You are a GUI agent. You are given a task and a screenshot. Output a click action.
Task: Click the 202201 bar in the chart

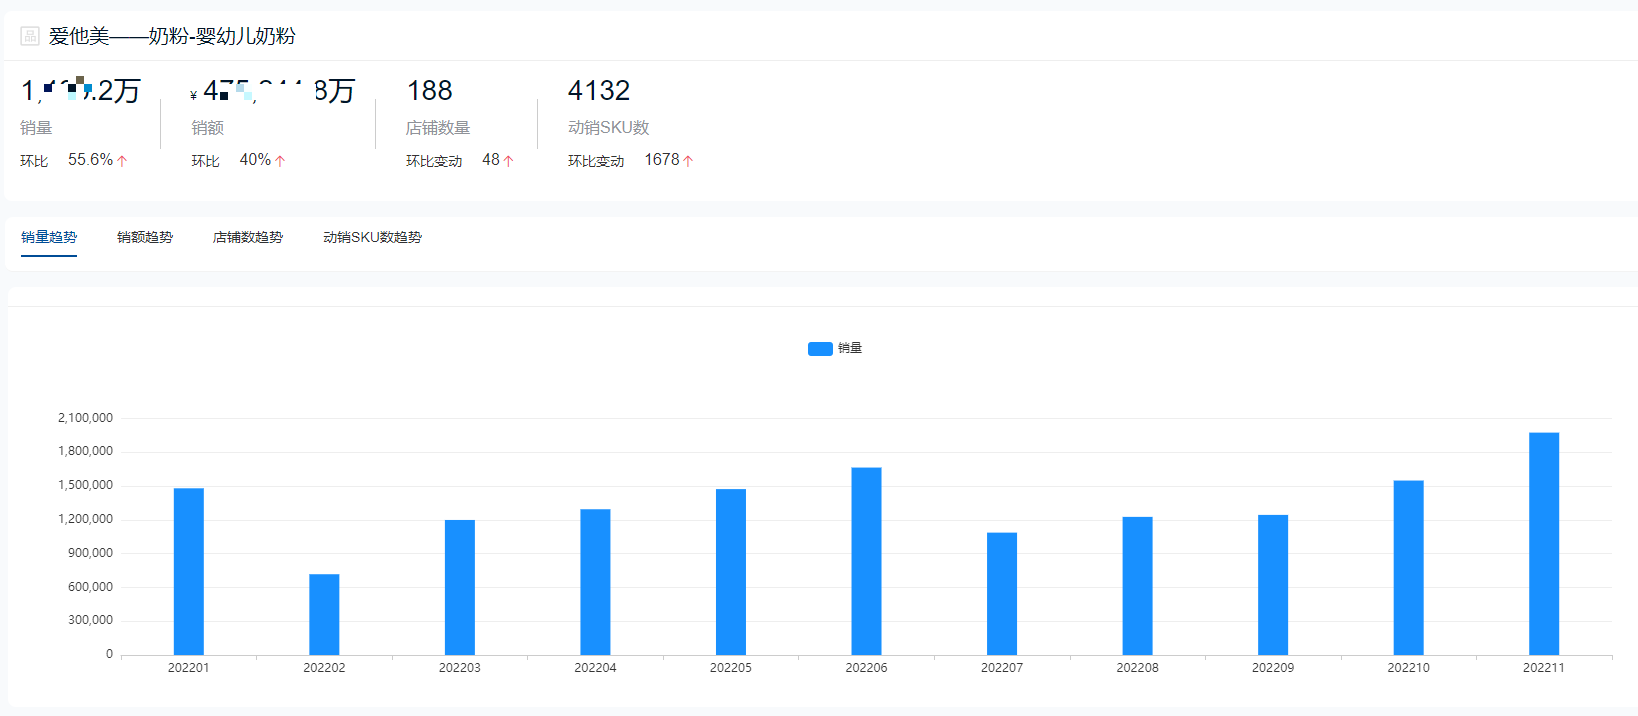point(188,571)
